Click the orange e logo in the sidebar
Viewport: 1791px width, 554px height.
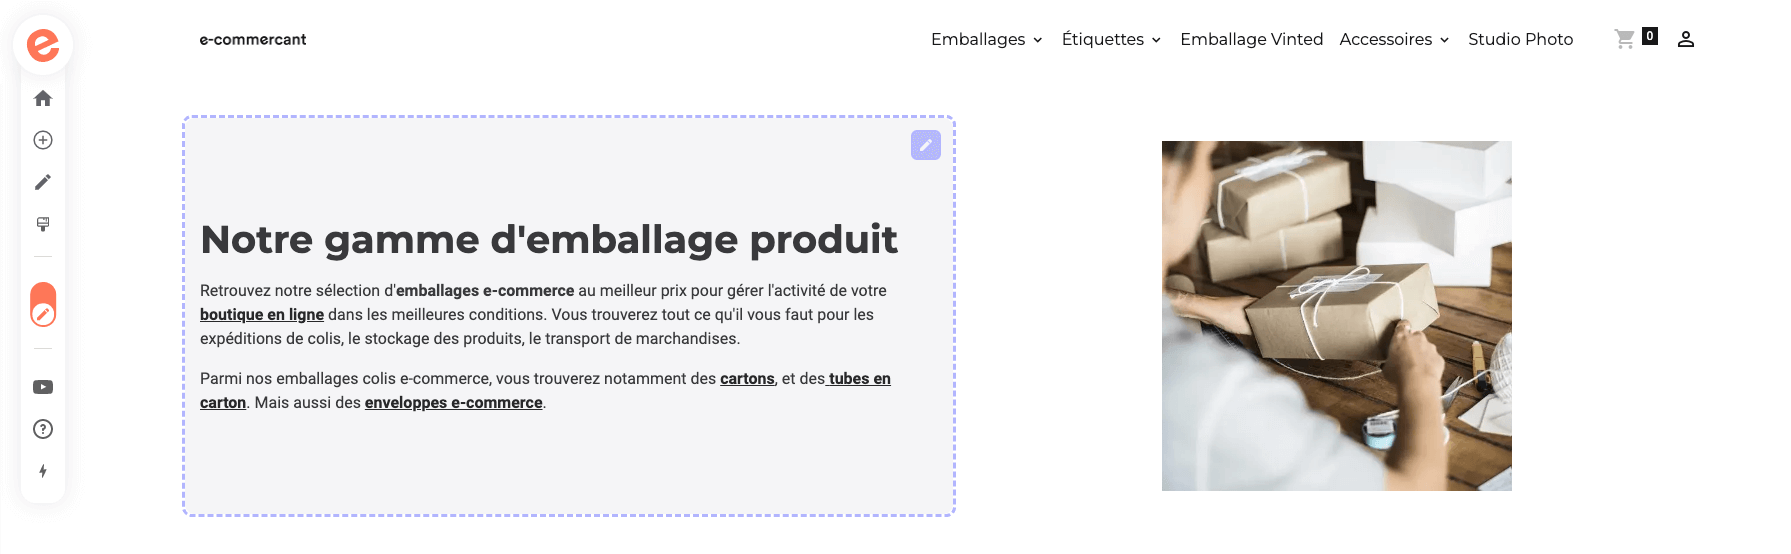pos(43,45)
